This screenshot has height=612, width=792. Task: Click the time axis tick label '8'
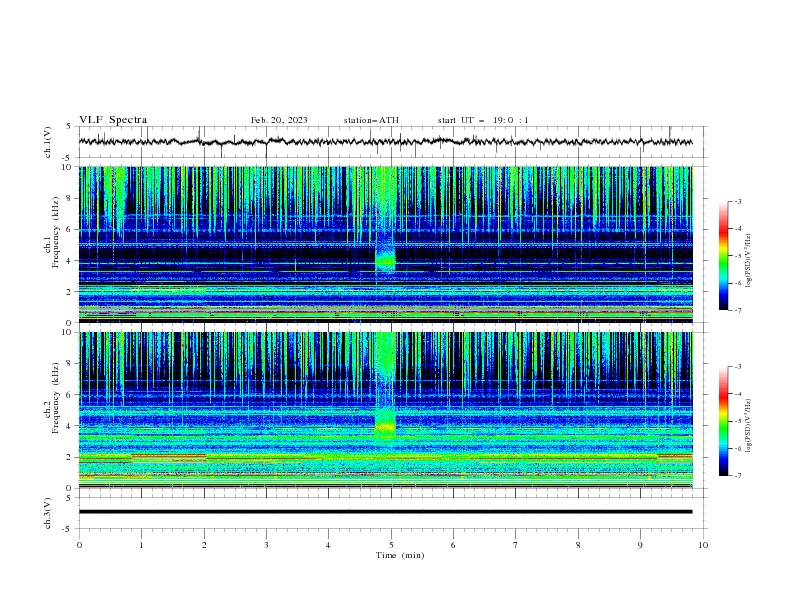(578, 545)
